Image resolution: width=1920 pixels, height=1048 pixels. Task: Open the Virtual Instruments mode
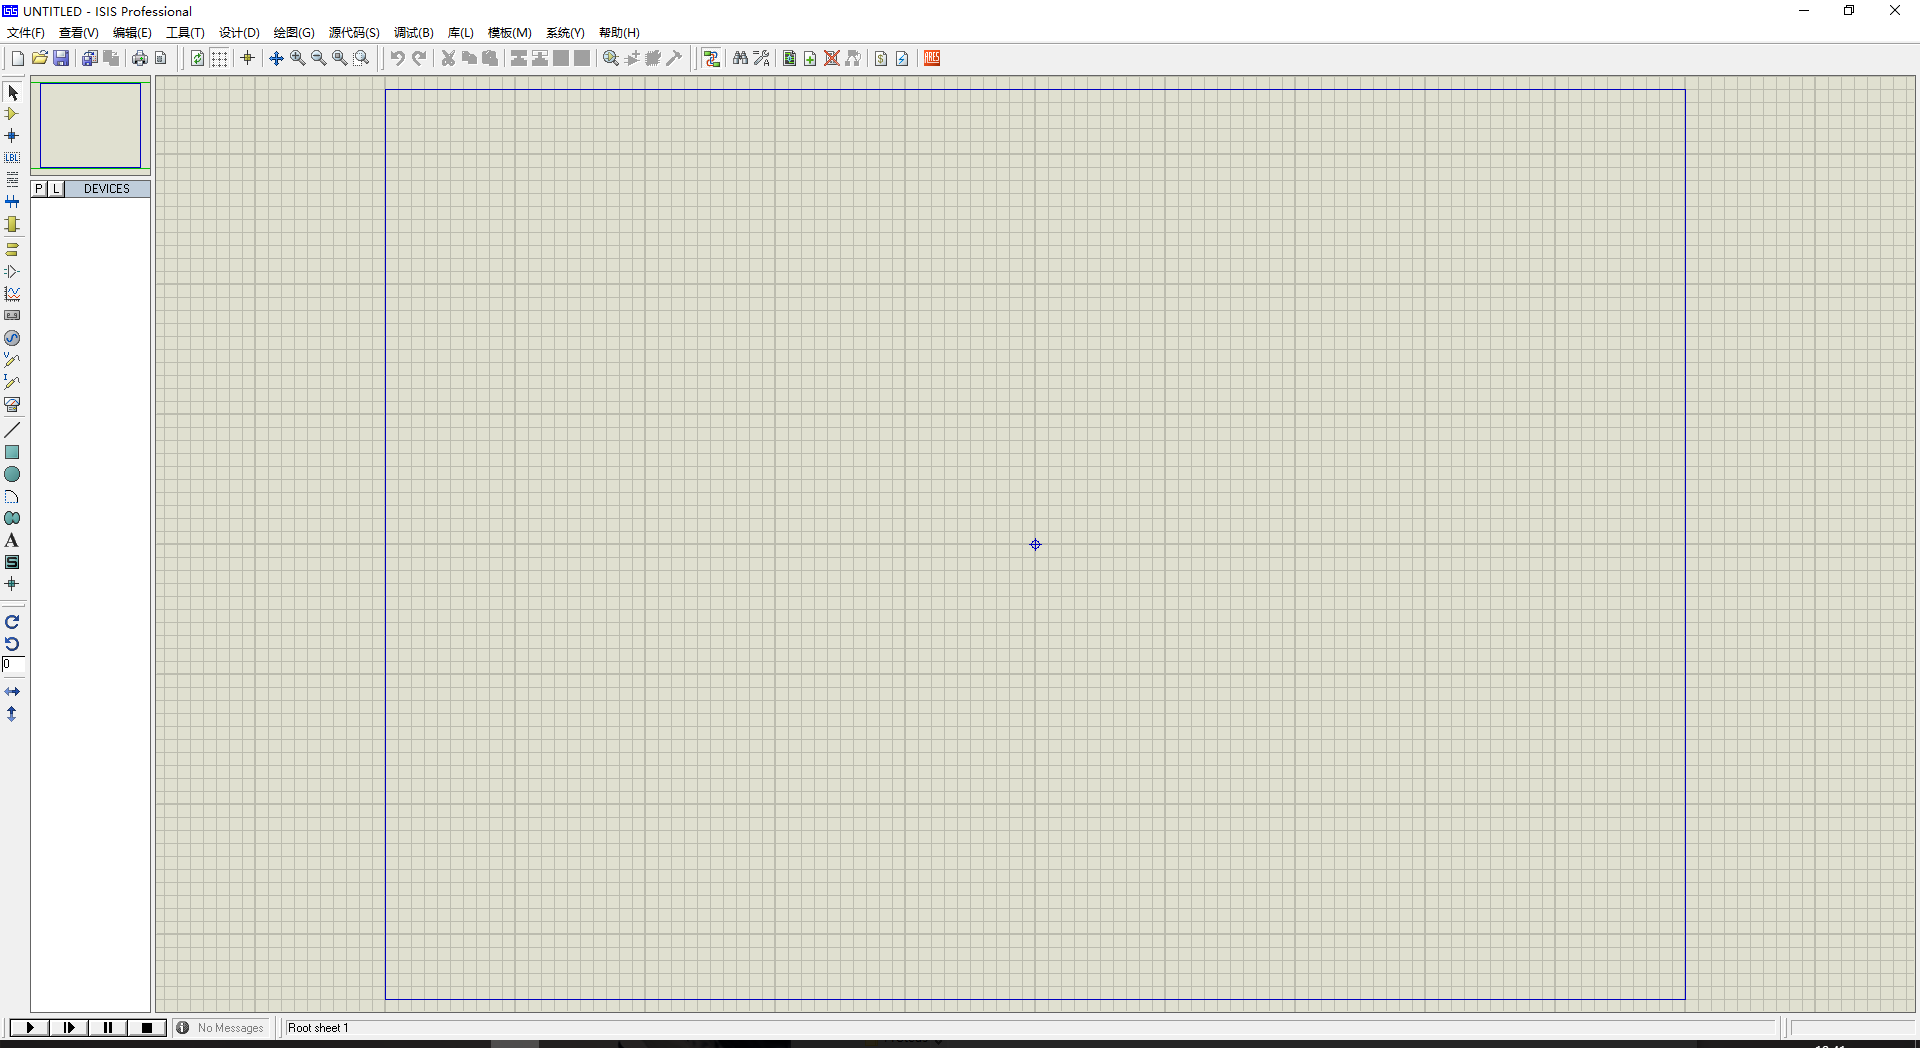click(12, 405)
